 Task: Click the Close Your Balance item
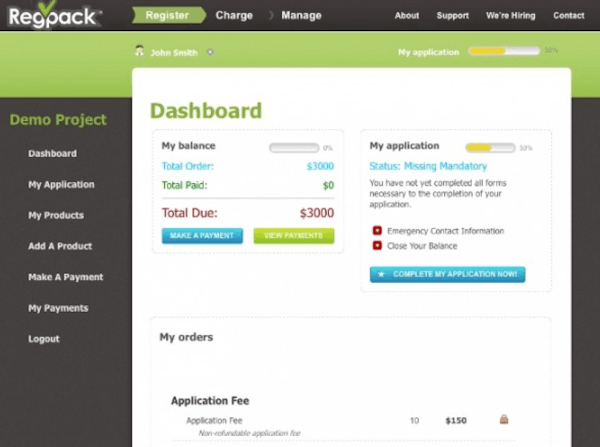click(422, 246)
